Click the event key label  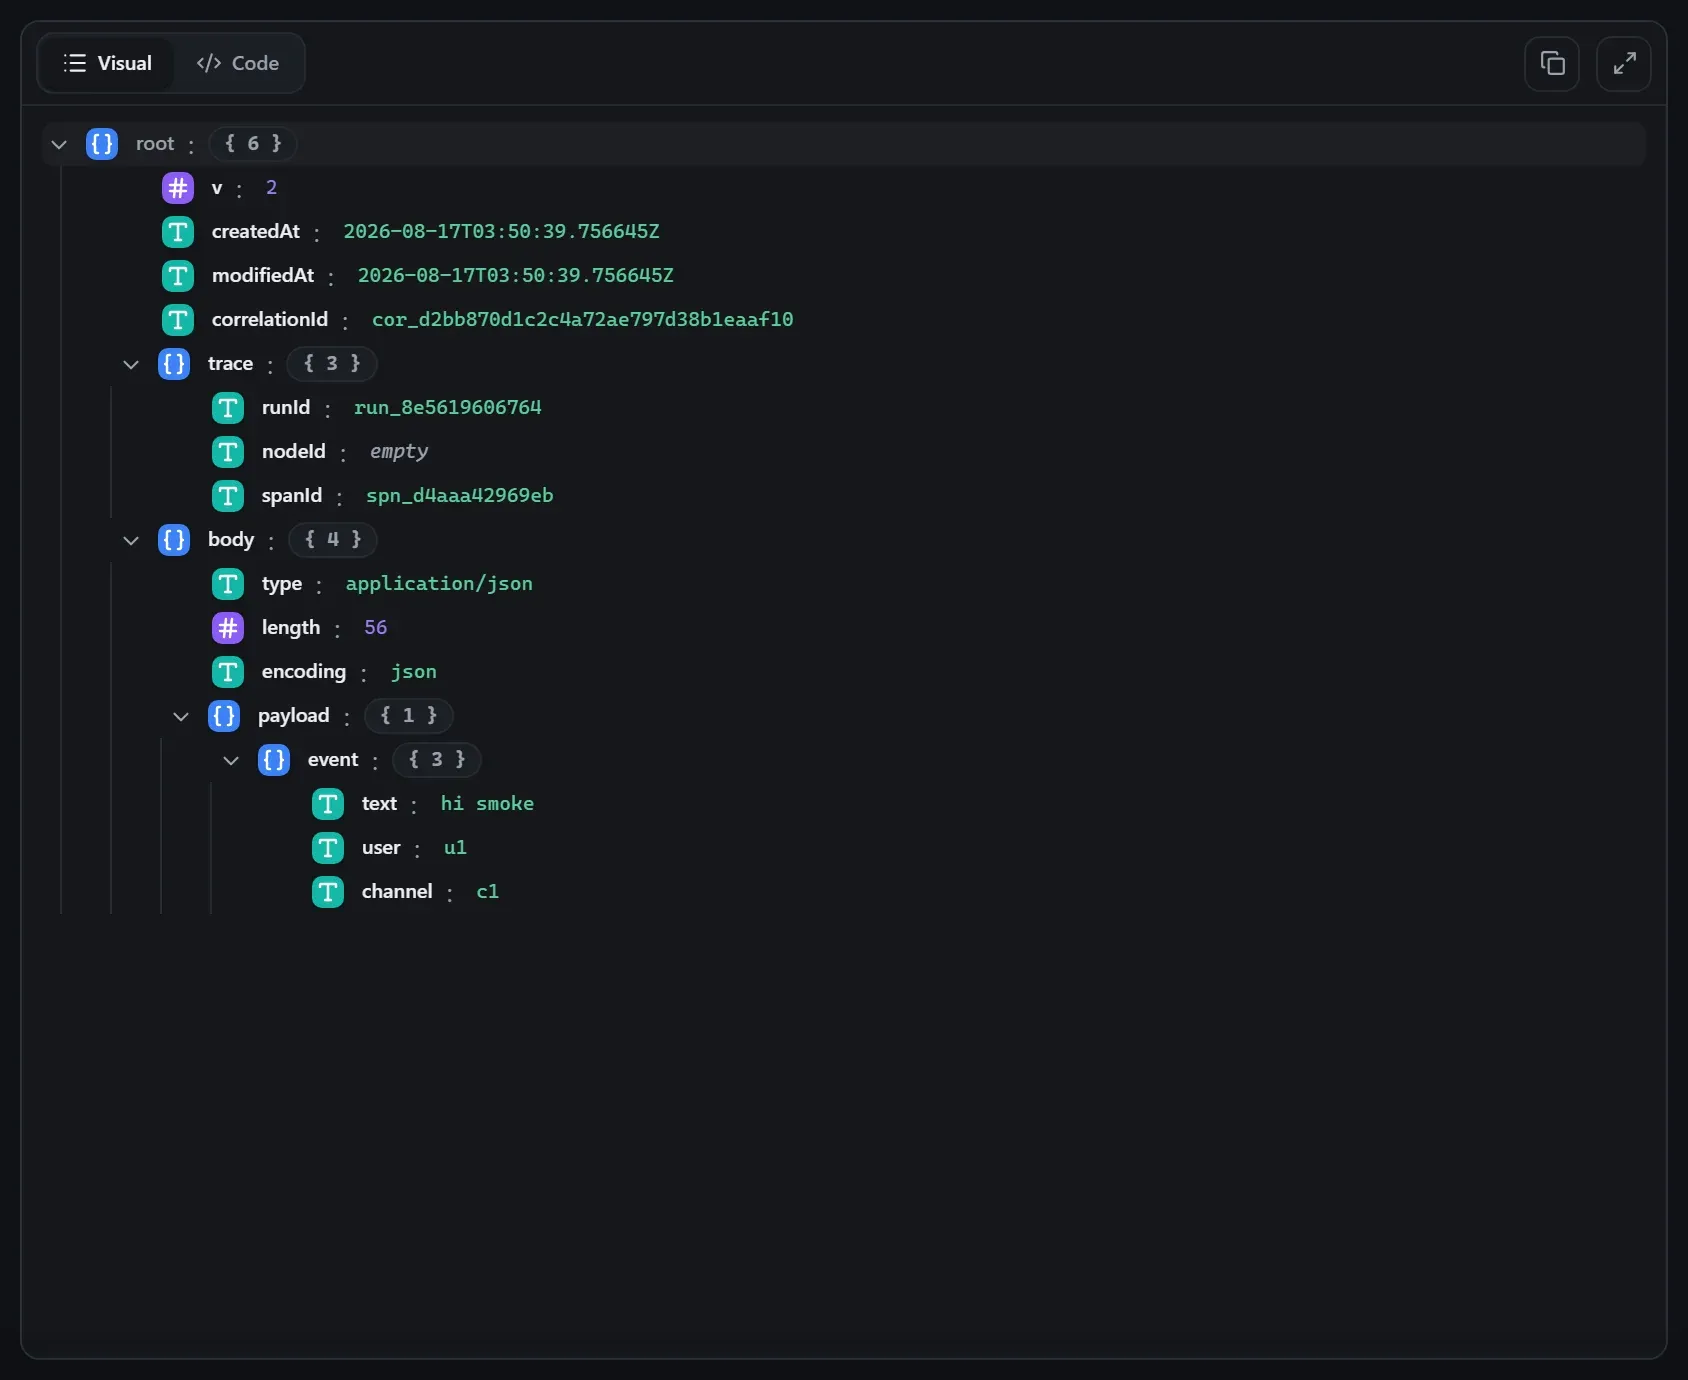[x=333, y=760]
